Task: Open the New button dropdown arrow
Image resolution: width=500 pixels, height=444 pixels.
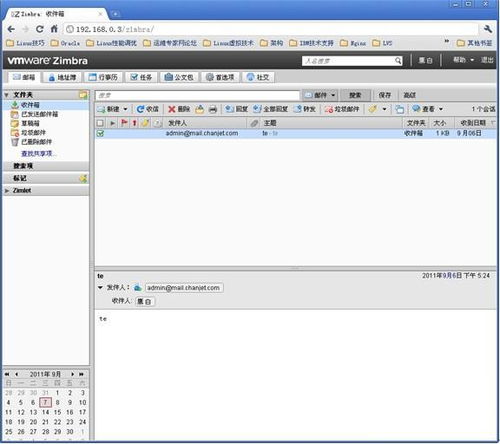Action: click(125, 109)
